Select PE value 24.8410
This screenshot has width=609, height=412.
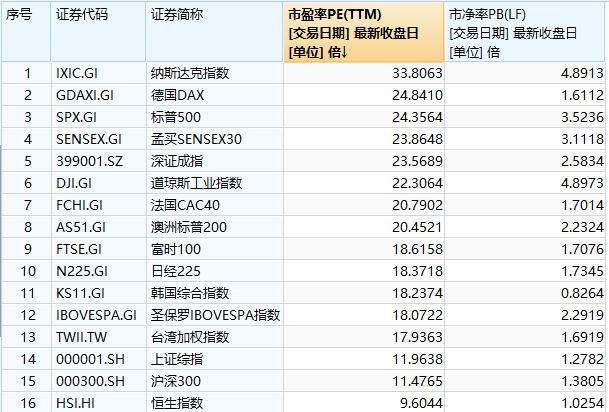point(364,95)
